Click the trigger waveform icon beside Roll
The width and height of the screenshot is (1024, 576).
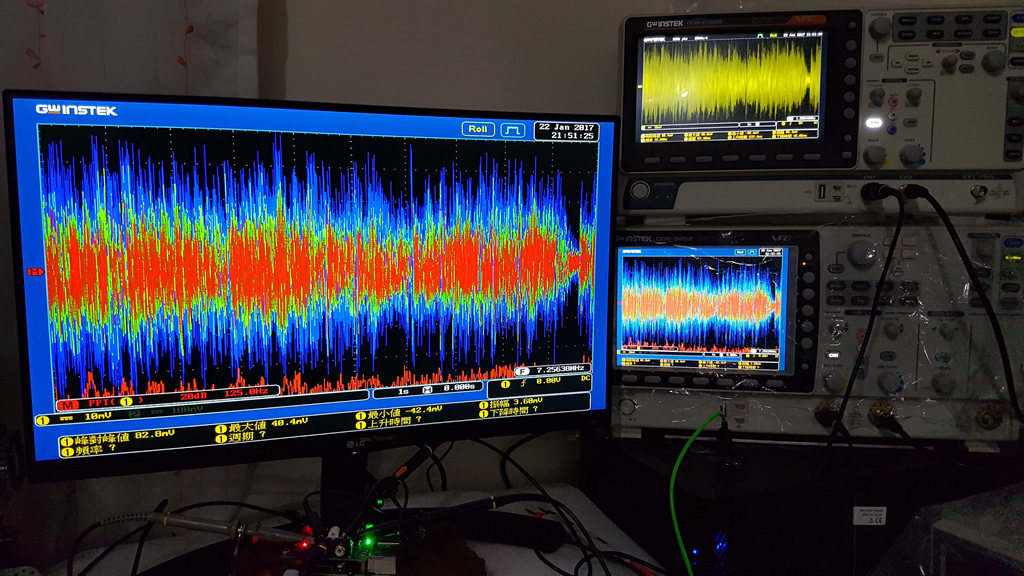513,130
